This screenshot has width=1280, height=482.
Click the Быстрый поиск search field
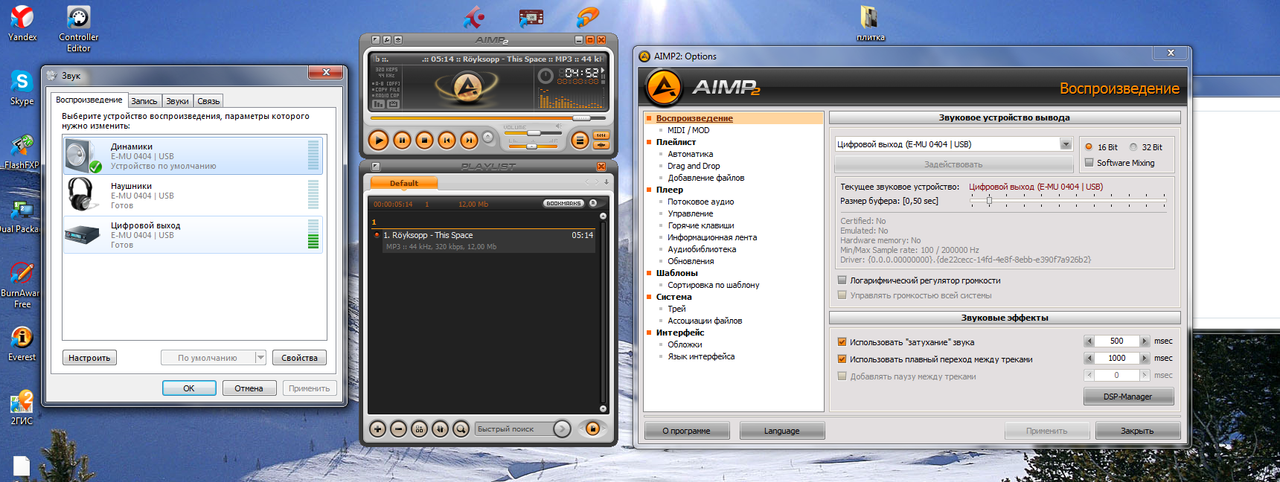515,429
